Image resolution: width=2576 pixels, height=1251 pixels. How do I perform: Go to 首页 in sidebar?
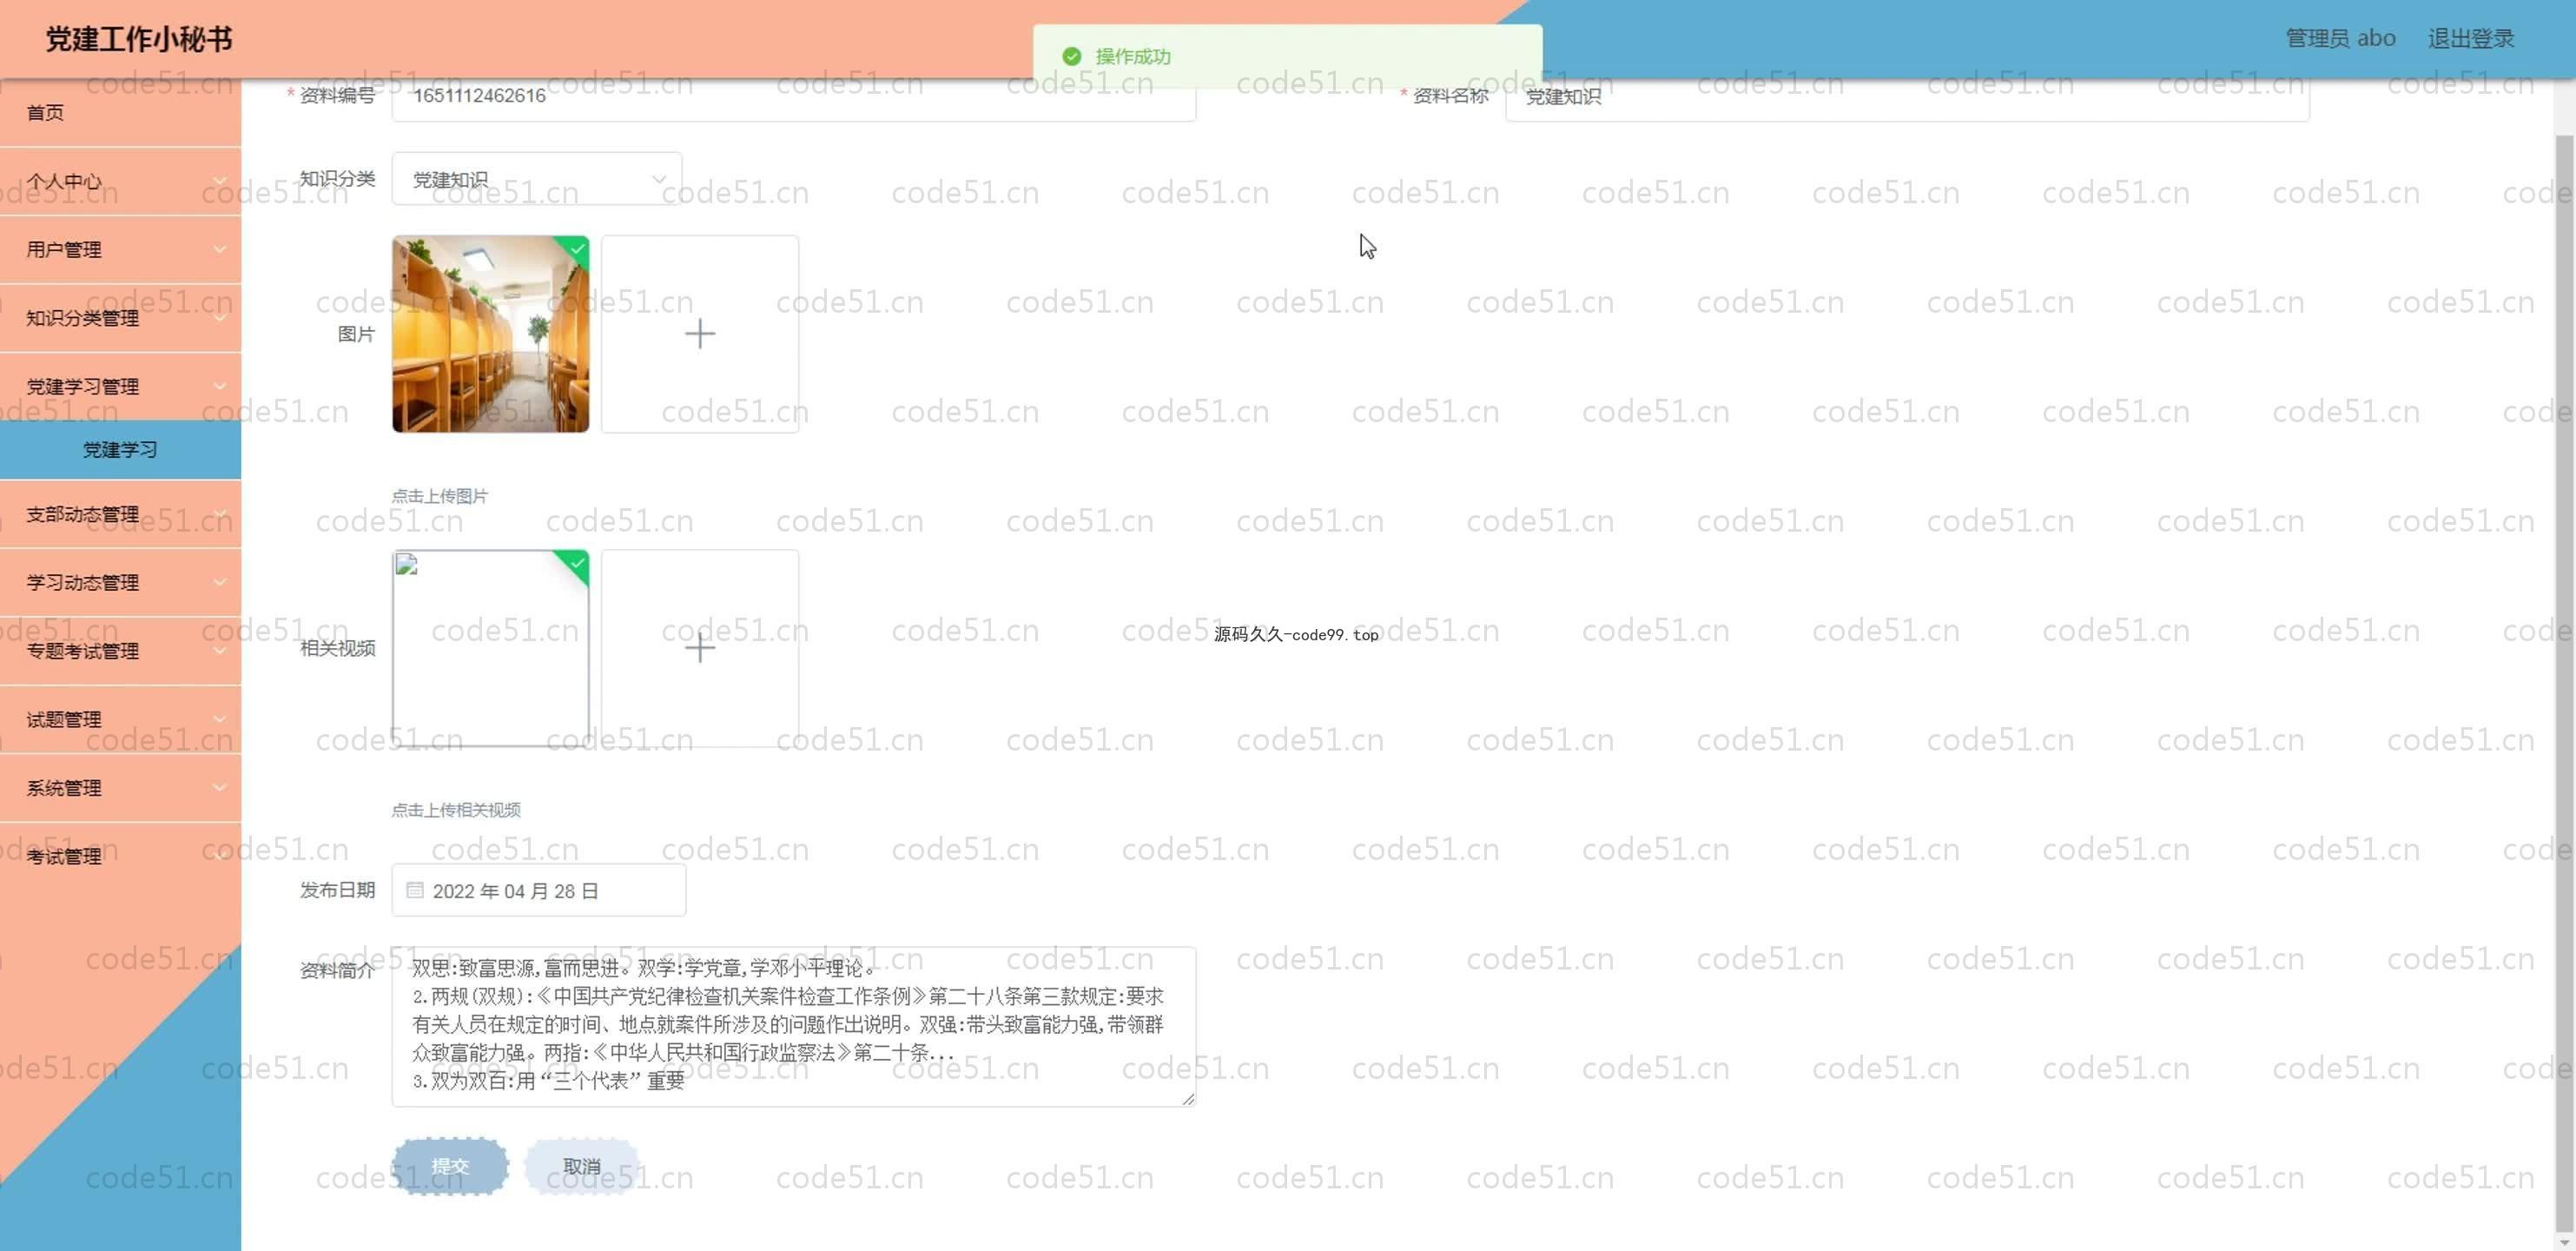(x=120, y=112)
